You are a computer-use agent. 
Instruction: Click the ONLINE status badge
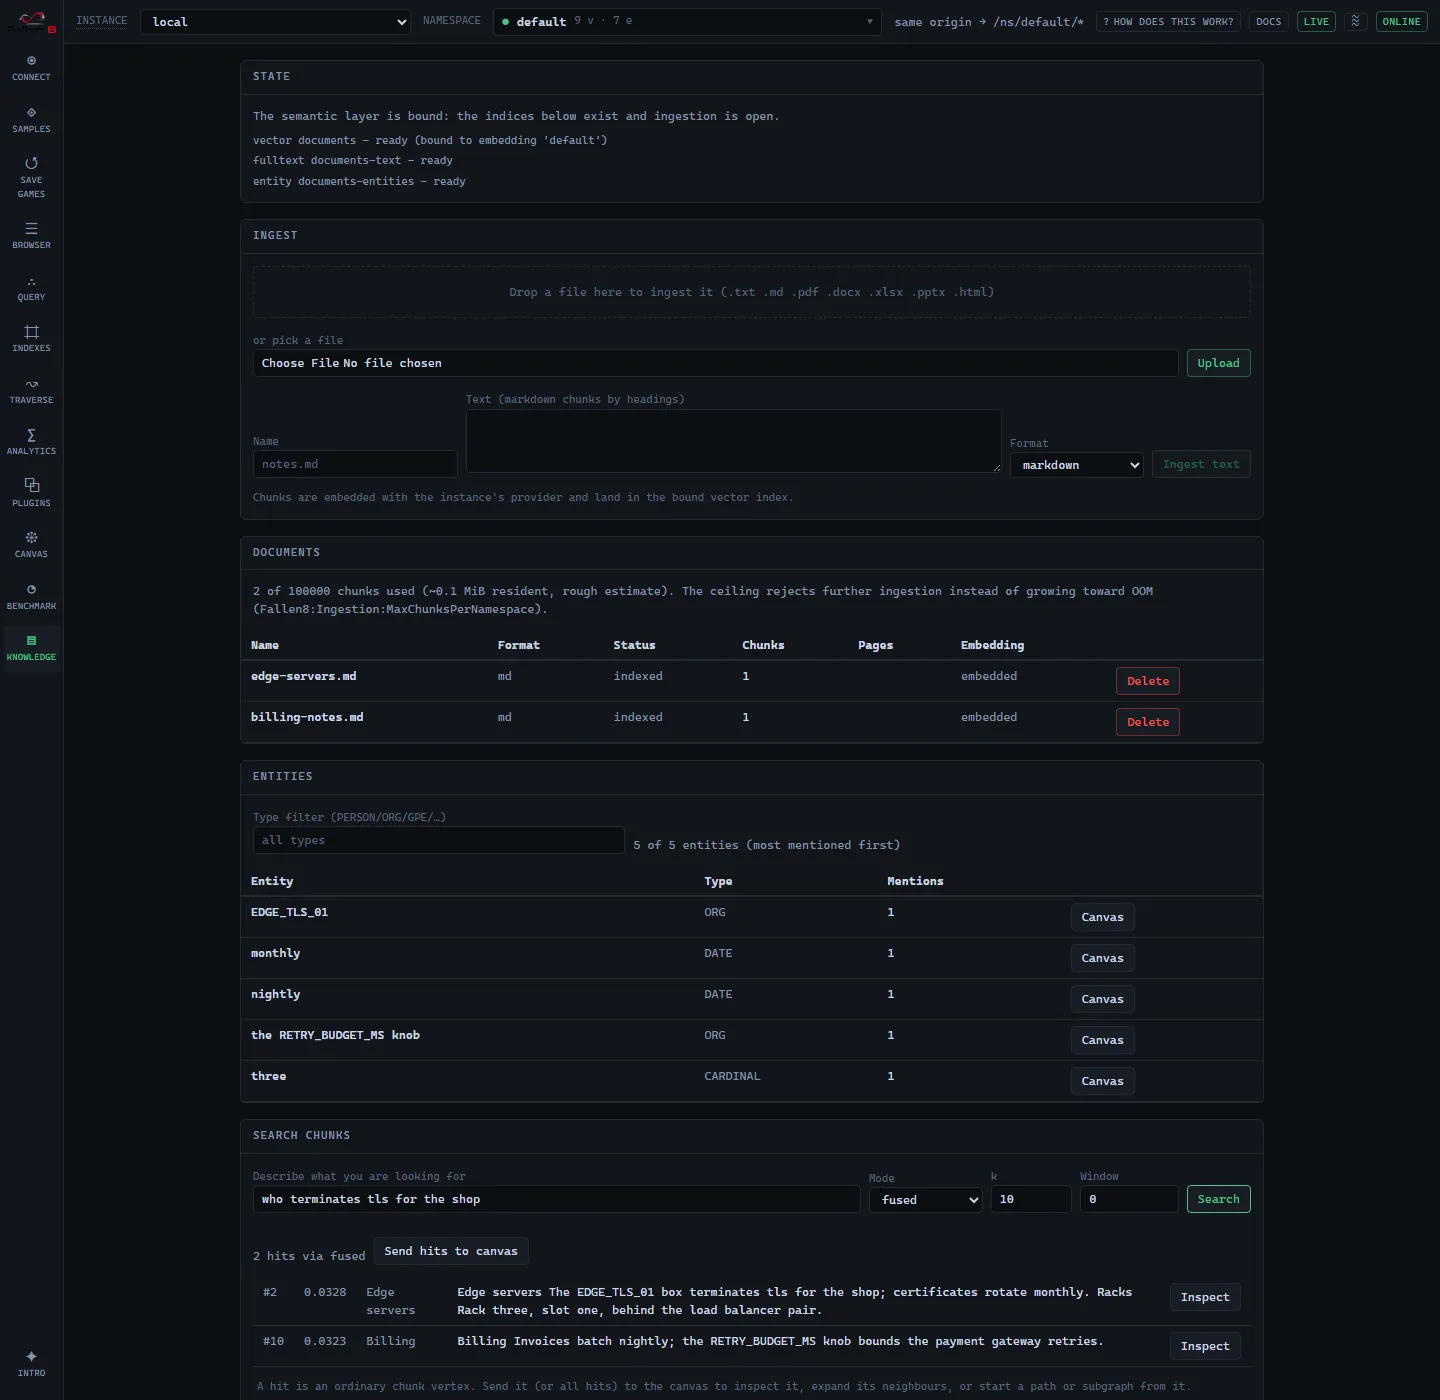tap(1401, 21)
